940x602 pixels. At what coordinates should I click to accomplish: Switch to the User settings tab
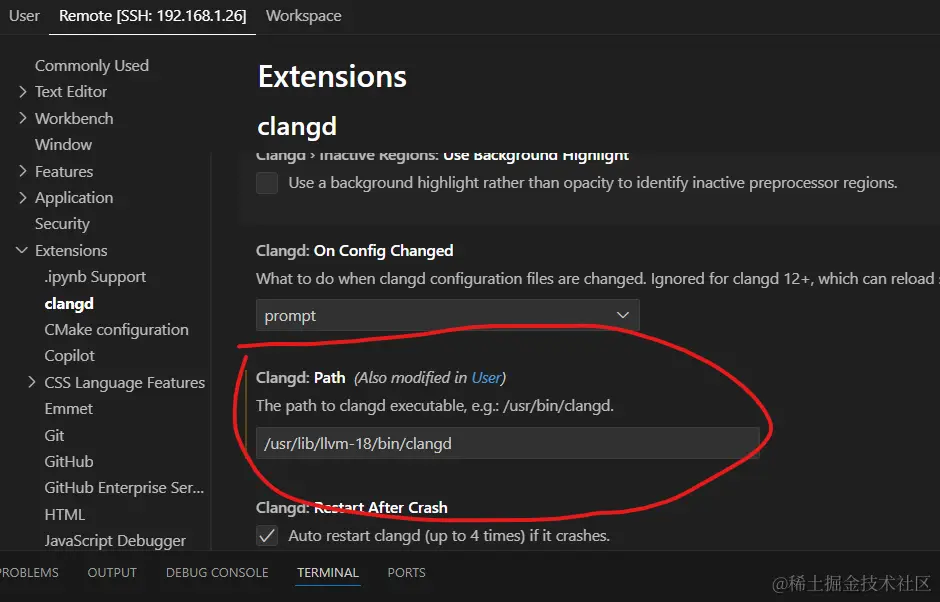point(24,16)
